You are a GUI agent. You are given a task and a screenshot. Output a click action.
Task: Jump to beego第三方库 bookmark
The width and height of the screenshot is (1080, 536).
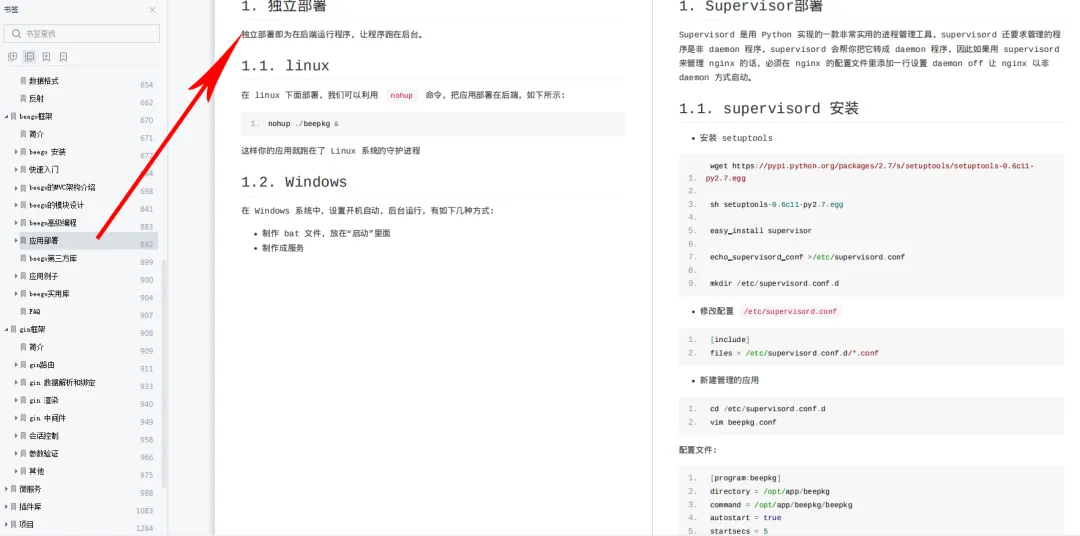(x=53, y=258)
